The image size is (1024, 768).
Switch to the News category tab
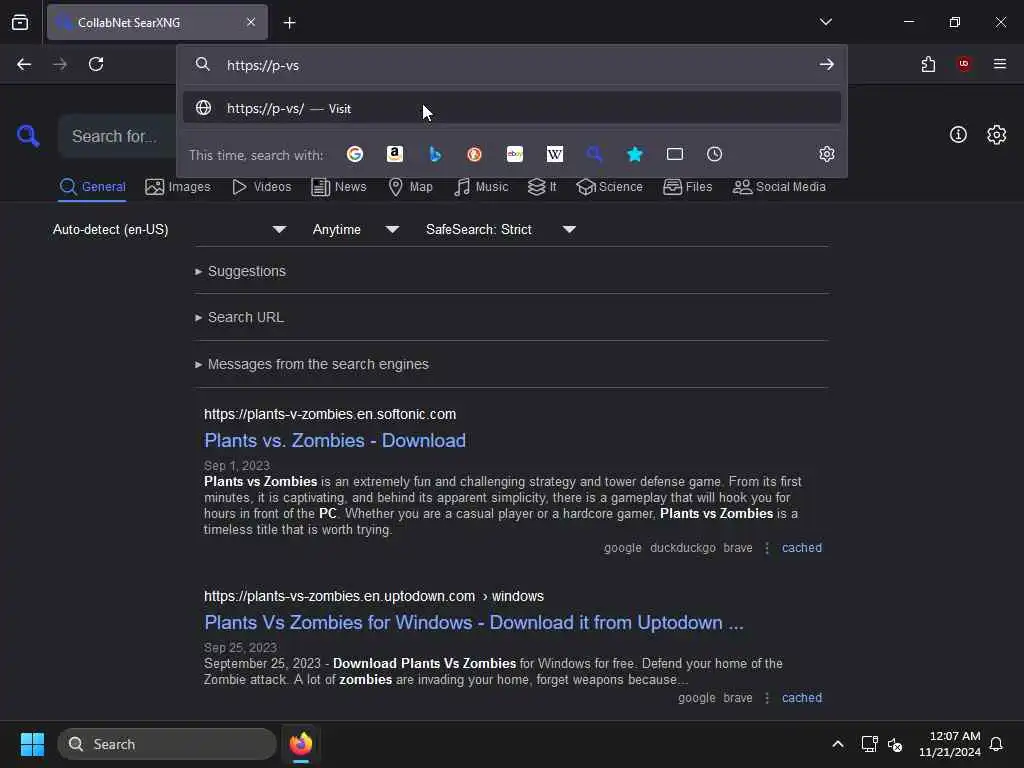click(x=339, y=187)
